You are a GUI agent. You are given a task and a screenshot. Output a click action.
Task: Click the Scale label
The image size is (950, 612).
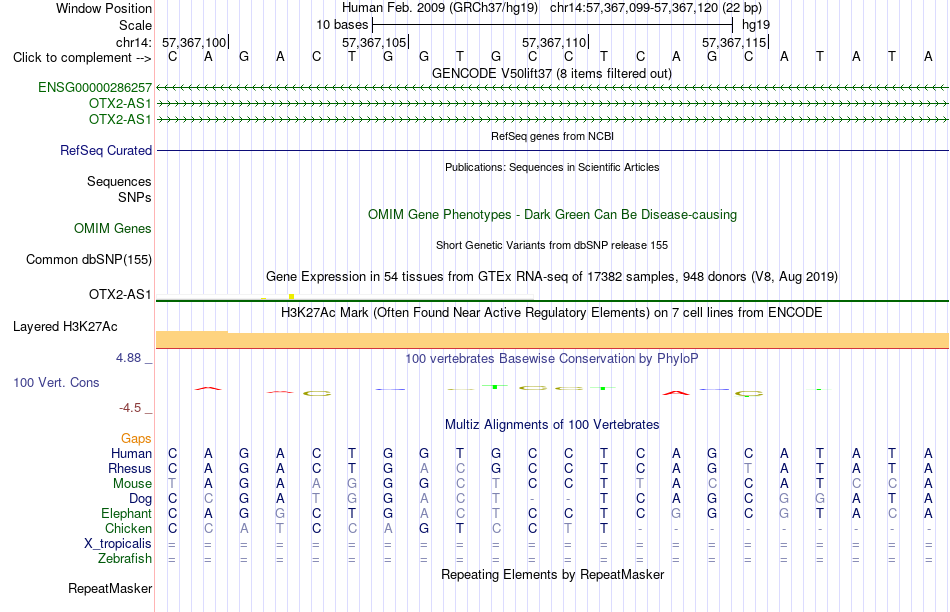point(135,25)
